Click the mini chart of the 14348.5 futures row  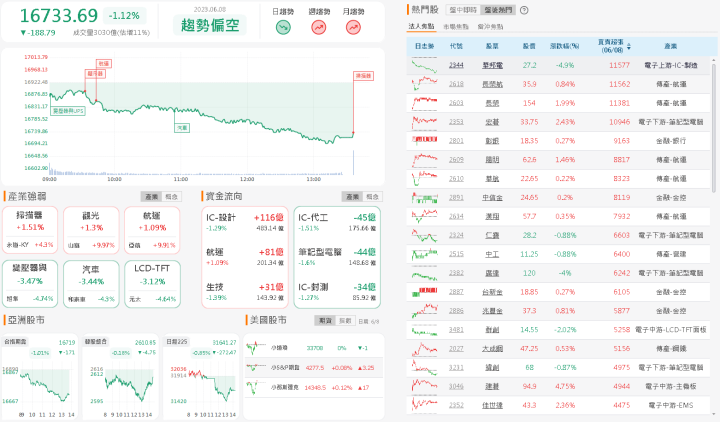256,388
